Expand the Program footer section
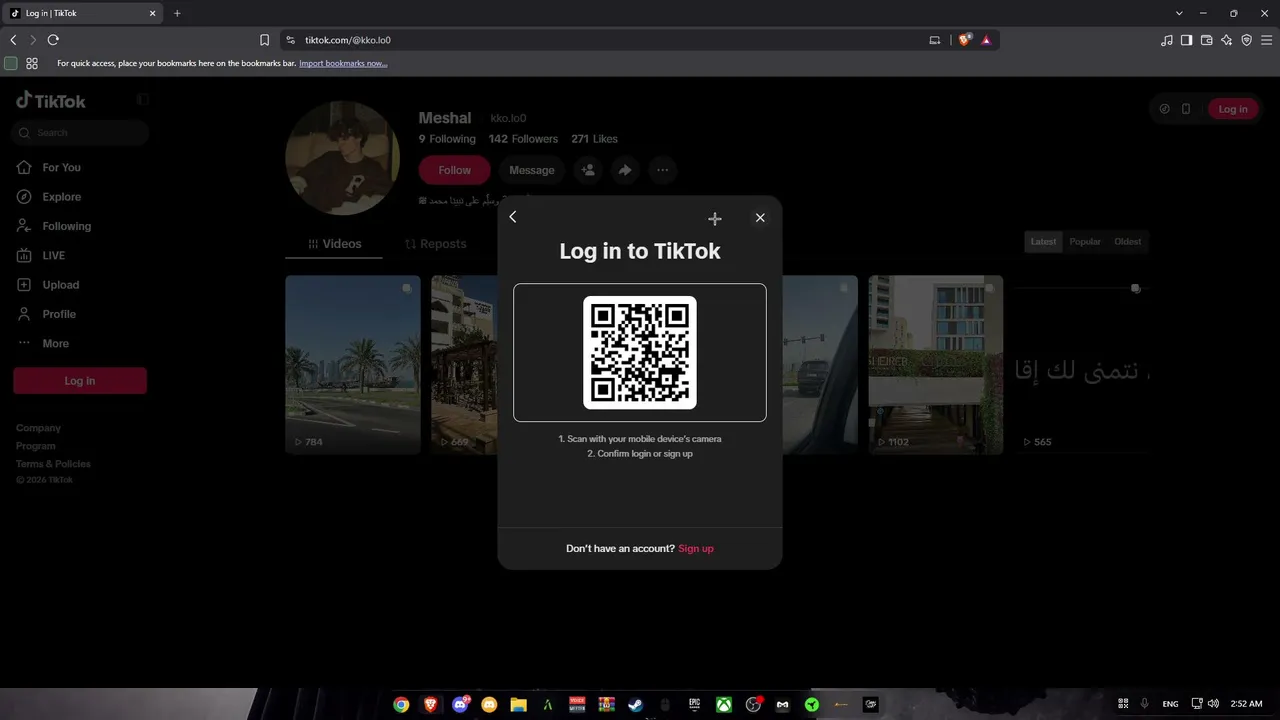This screenshot has width=1280, height=720. tap(36, 446)
